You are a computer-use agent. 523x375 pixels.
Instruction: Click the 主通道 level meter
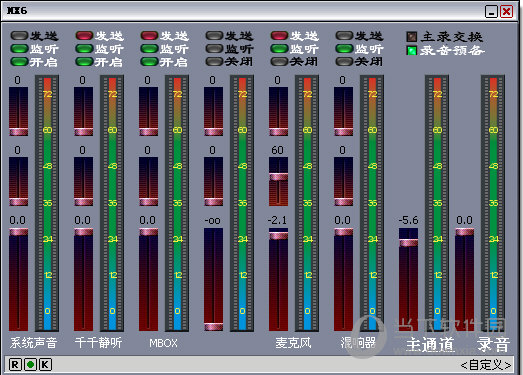pyautogui.click(x=437, y=203)
